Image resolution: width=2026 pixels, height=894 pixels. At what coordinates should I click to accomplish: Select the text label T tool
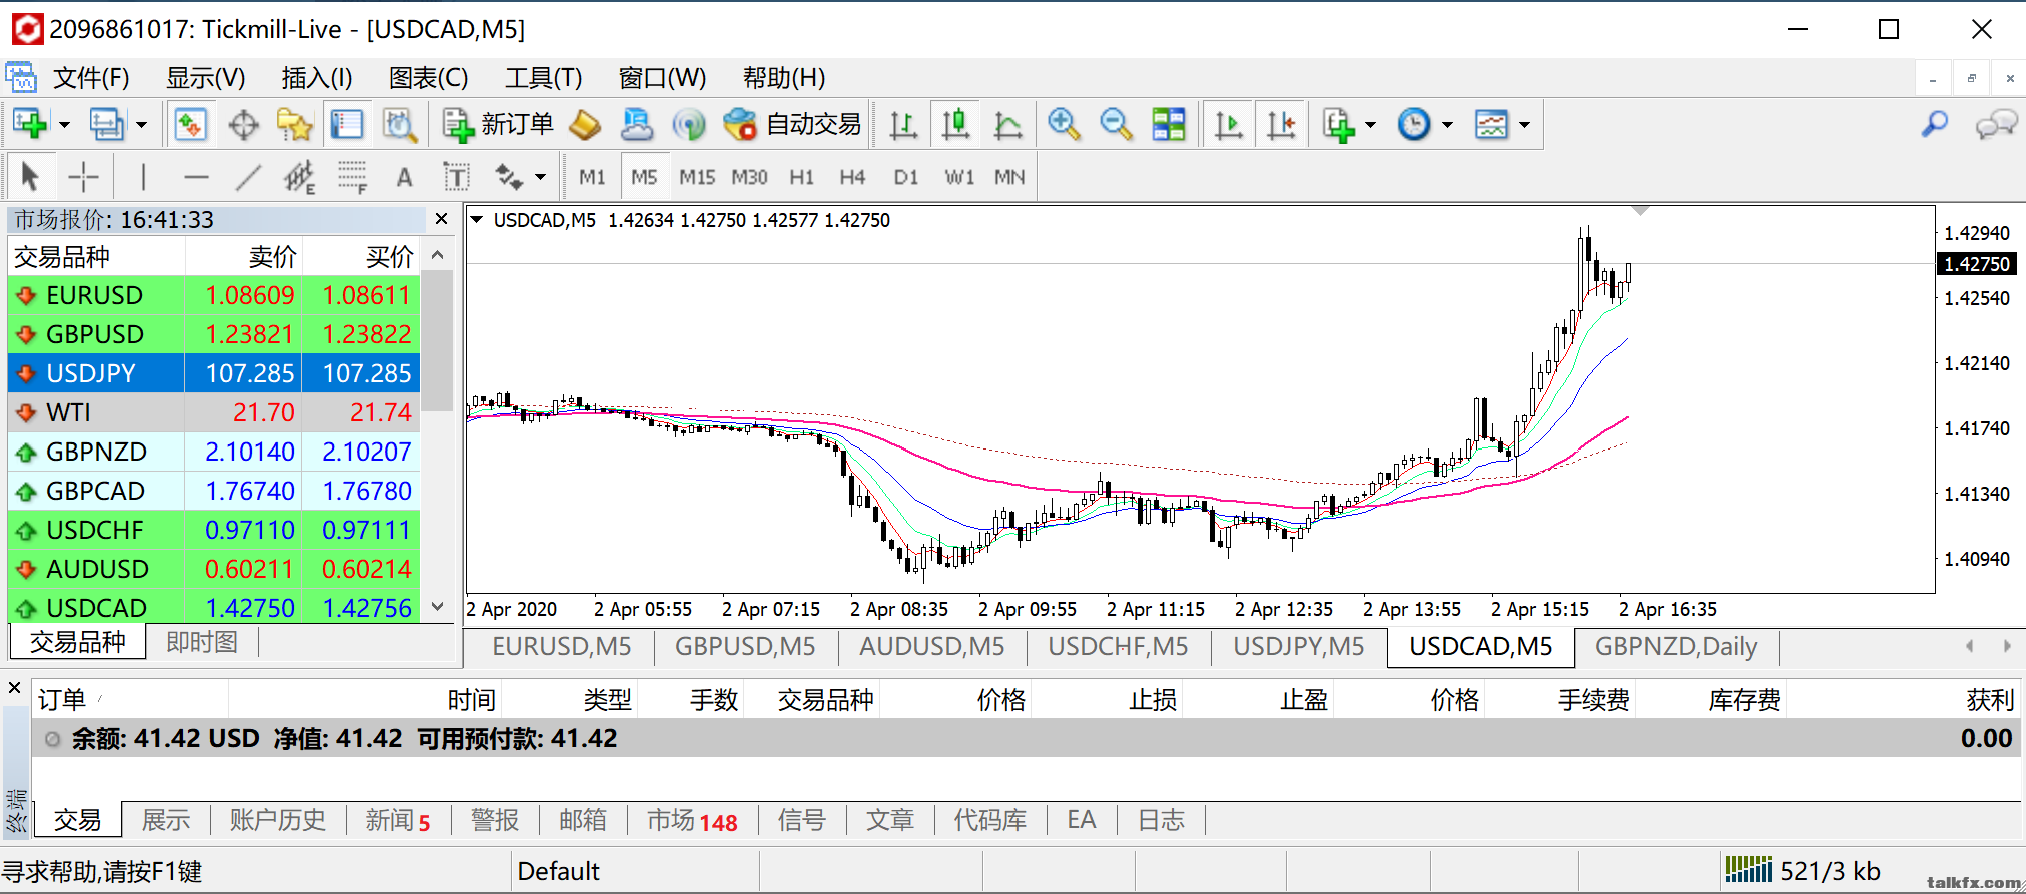click(456, 177)
